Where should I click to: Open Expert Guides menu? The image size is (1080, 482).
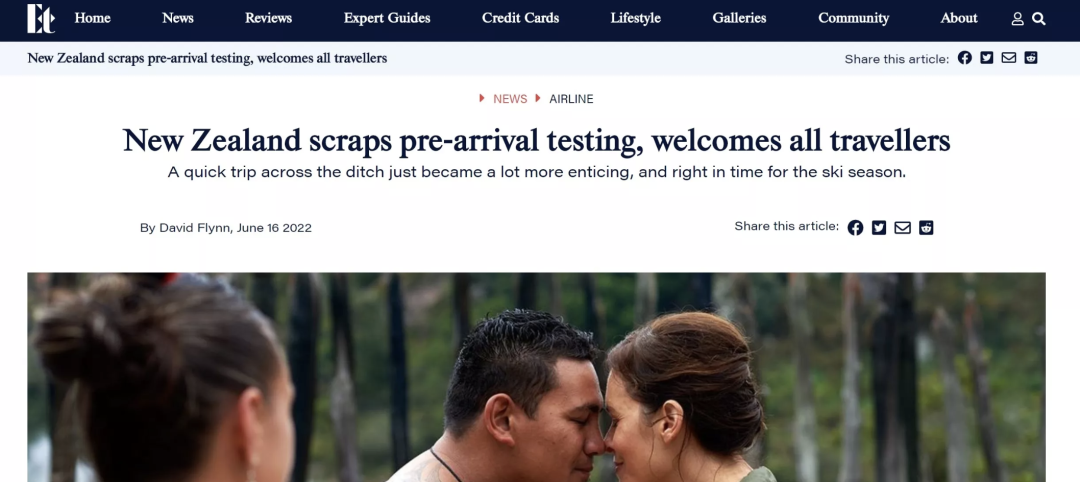[387, 19]
